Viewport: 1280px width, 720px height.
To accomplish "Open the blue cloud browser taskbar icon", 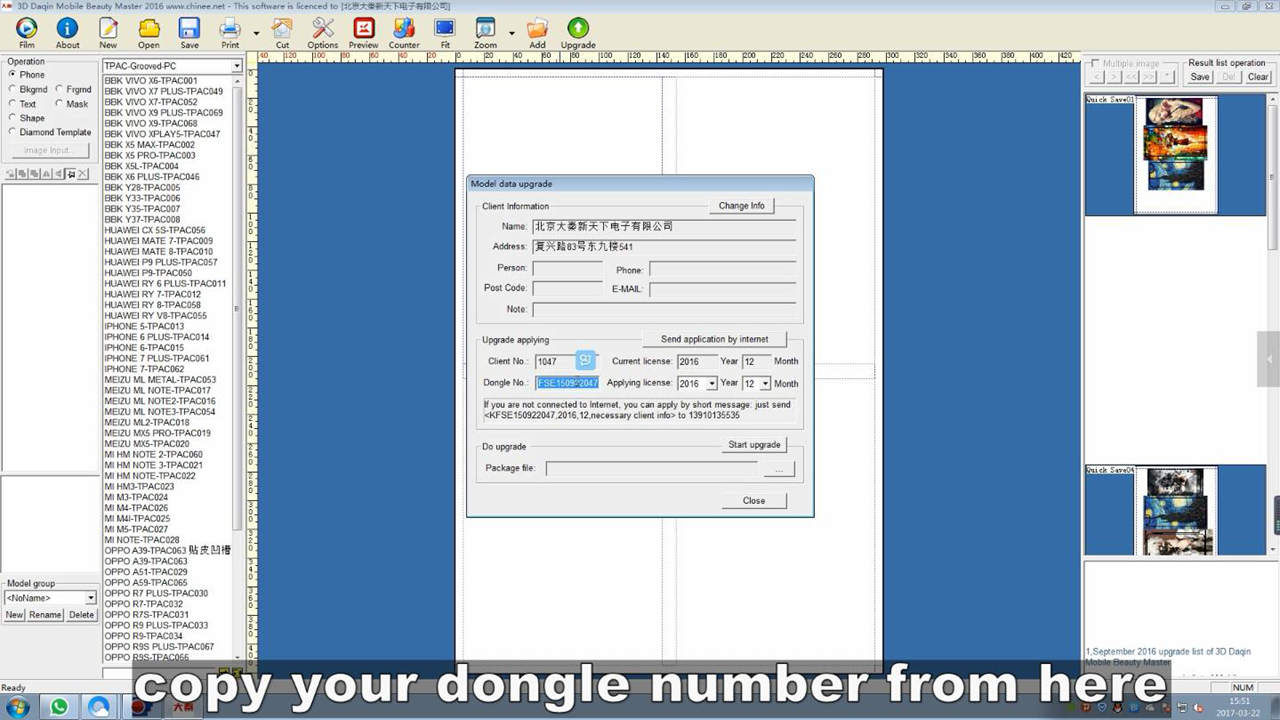I will (x=99, y=707).
